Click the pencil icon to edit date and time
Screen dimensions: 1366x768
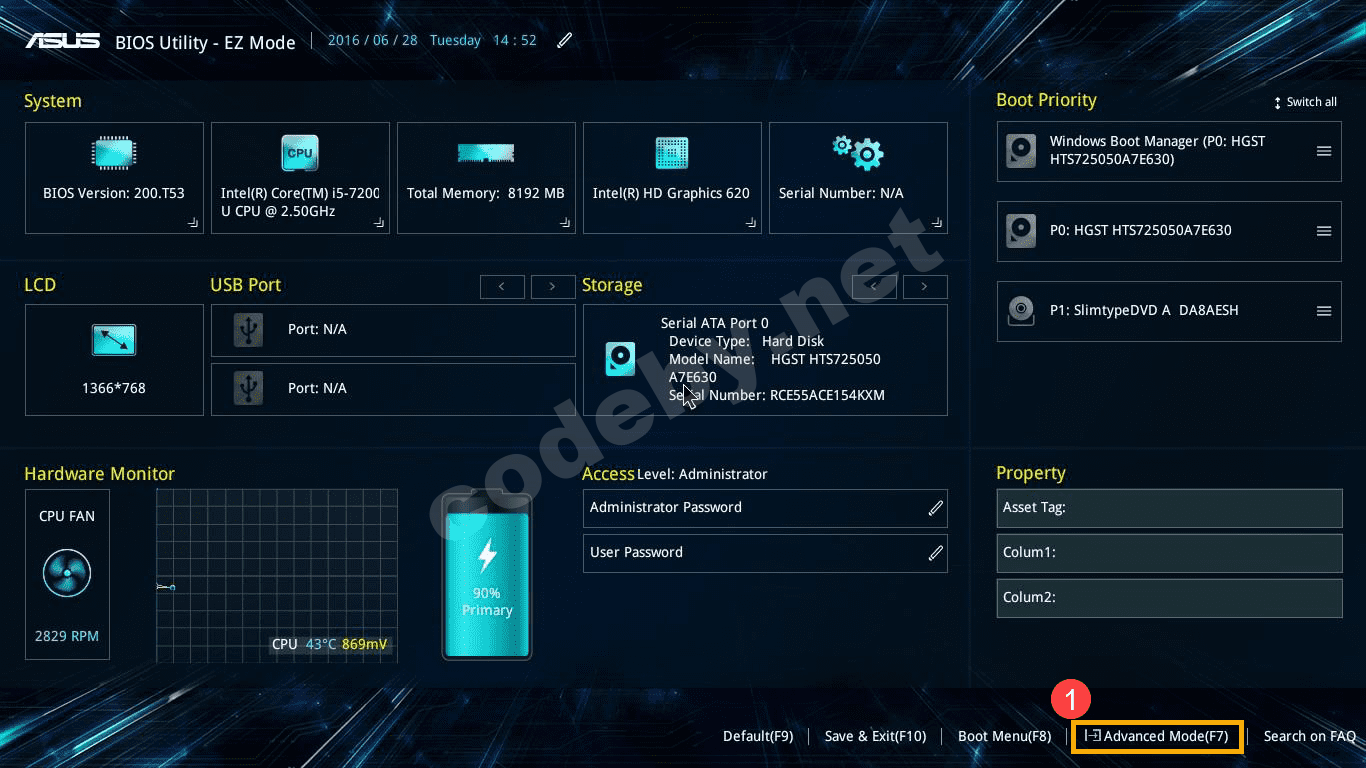[565, 40]
